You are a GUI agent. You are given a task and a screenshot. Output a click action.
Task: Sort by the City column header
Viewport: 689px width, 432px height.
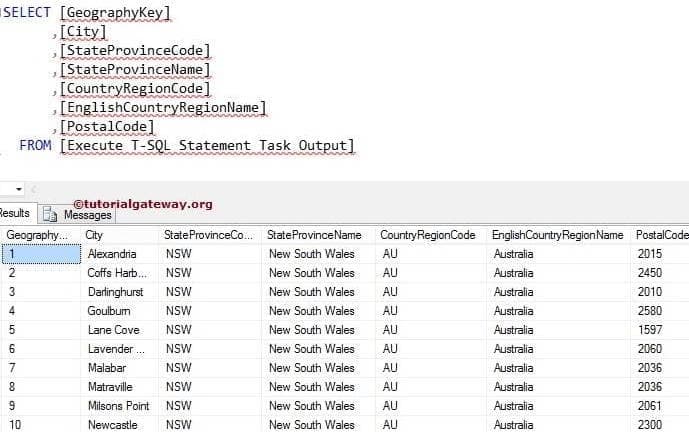pos(119,235)
